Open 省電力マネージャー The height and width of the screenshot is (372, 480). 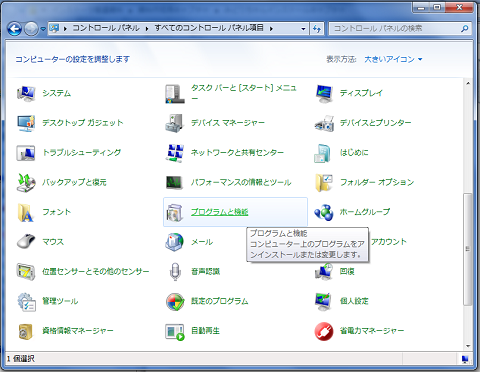pyautogui.click(x=360, y=331)
